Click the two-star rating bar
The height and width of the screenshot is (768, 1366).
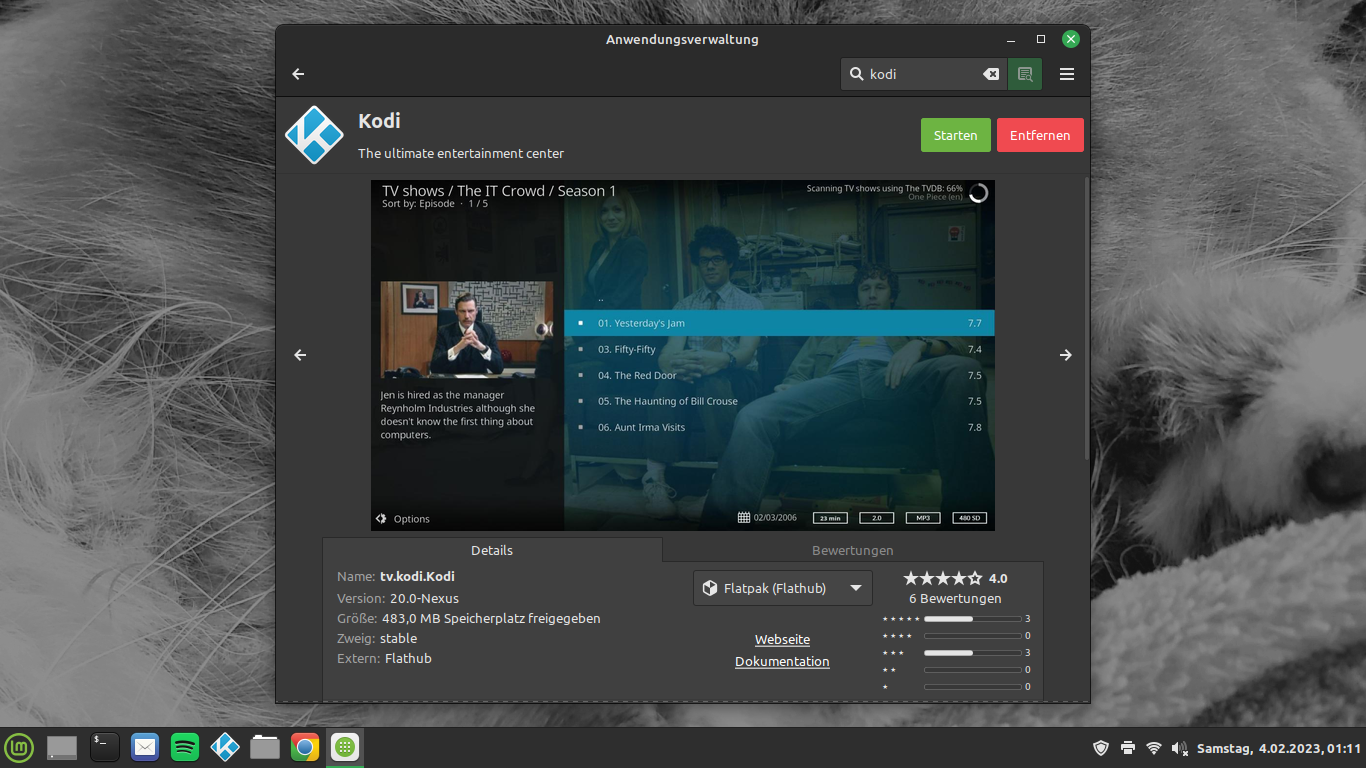[x=973, y=670]
